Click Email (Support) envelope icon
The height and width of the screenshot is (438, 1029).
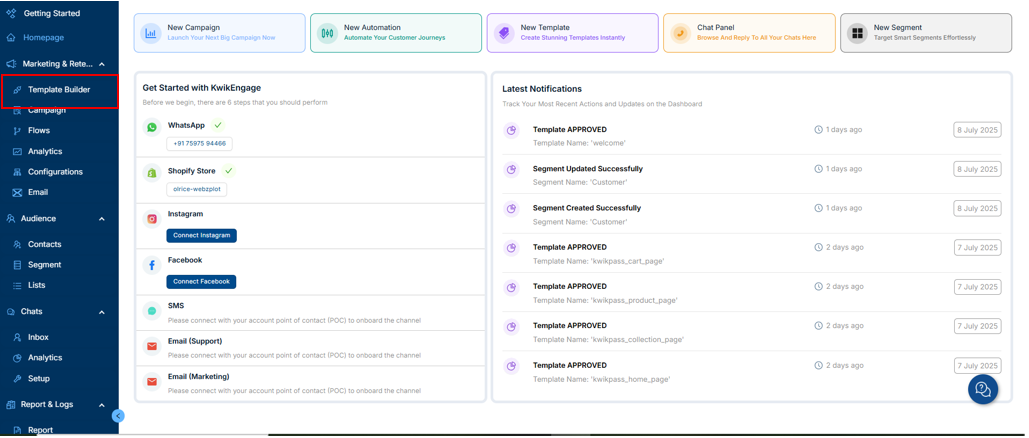click(152, 346)
